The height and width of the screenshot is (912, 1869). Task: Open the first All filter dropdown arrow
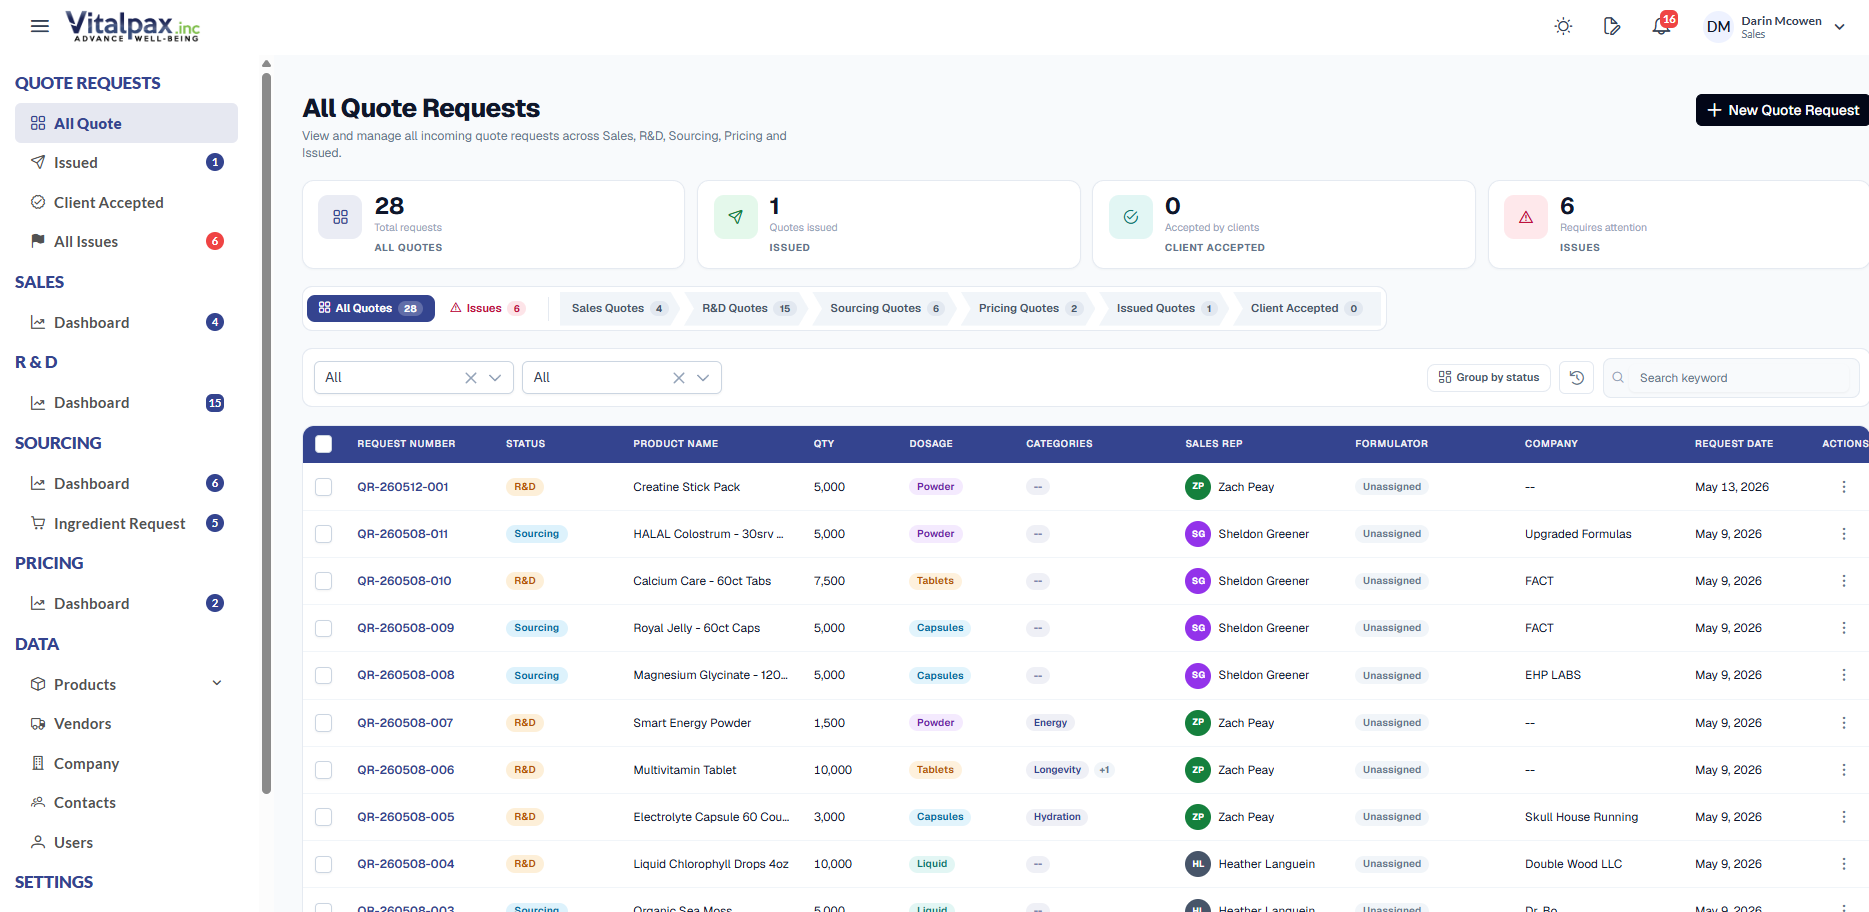(x=495, y=377)
